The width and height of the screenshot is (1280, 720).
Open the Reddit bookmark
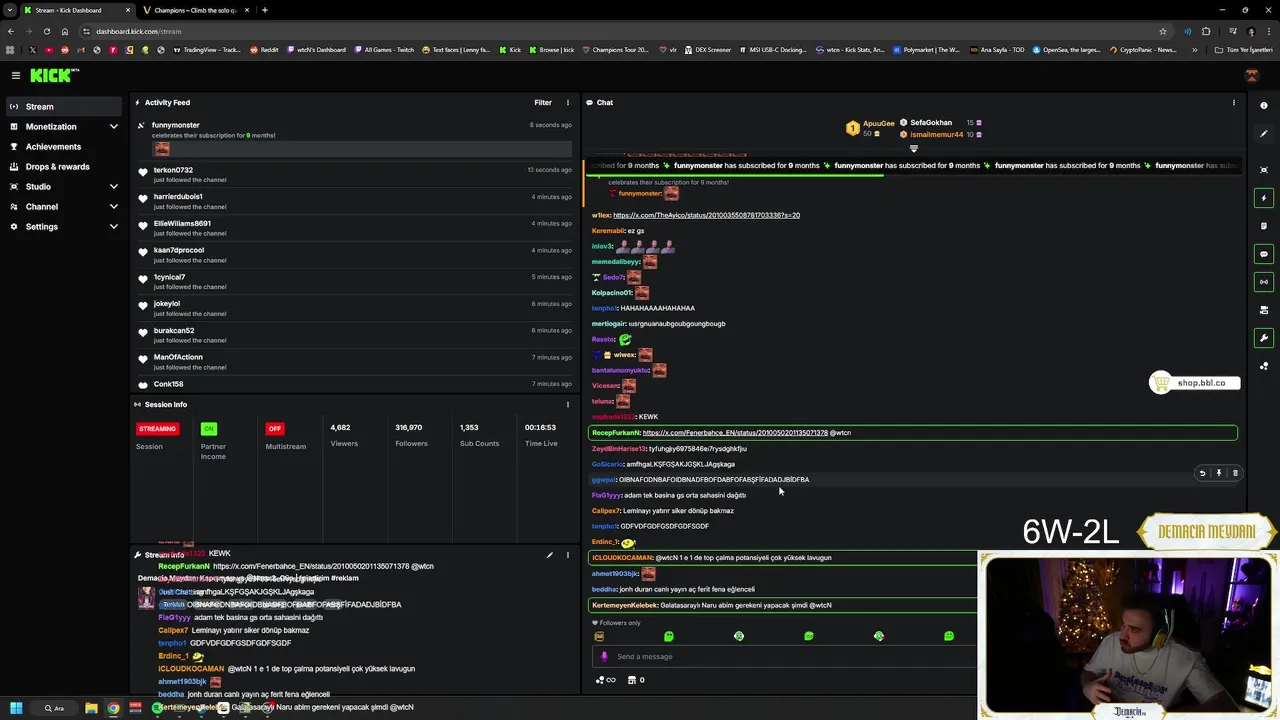pos(264,50)
